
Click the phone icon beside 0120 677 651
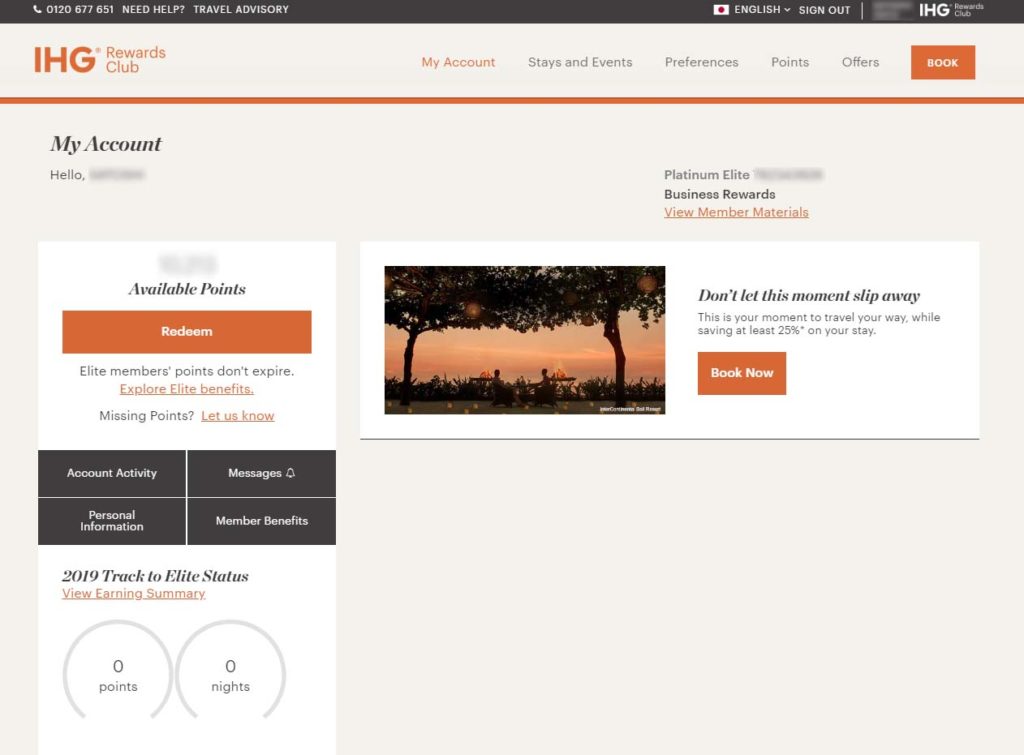point(37,9)
